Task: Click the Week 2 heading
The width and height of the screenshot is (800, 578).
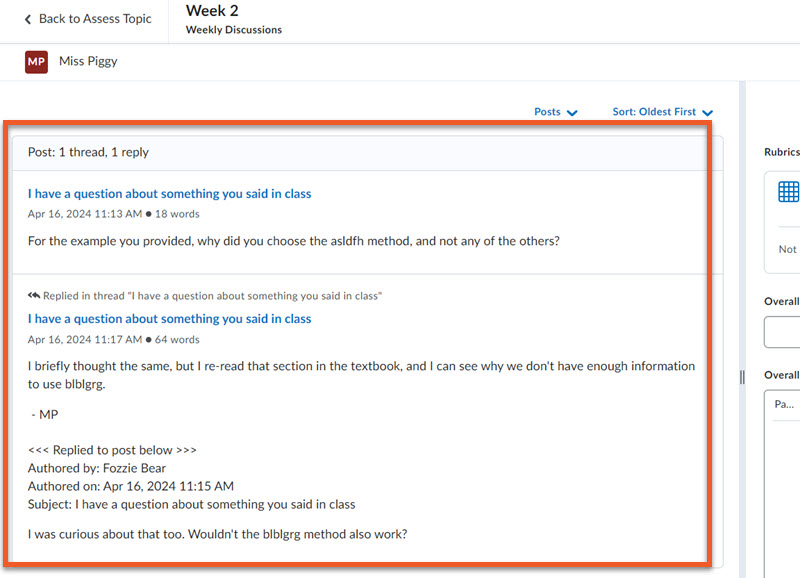Action: tap(212, 11)
